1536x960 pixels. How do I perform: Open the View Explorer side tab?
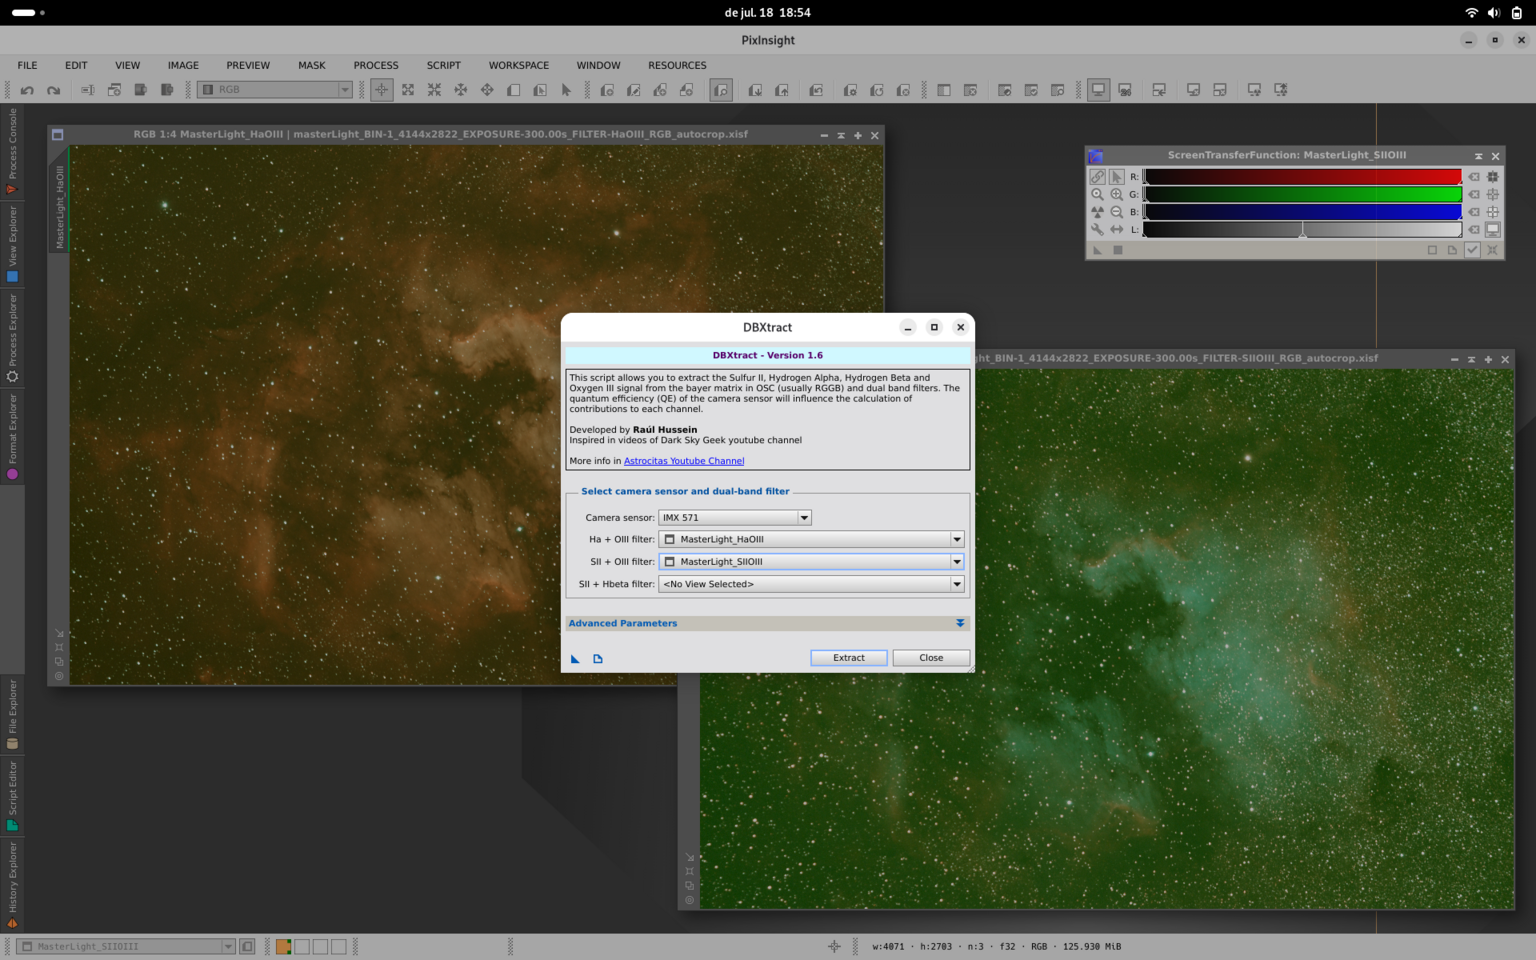pos(12,245)
